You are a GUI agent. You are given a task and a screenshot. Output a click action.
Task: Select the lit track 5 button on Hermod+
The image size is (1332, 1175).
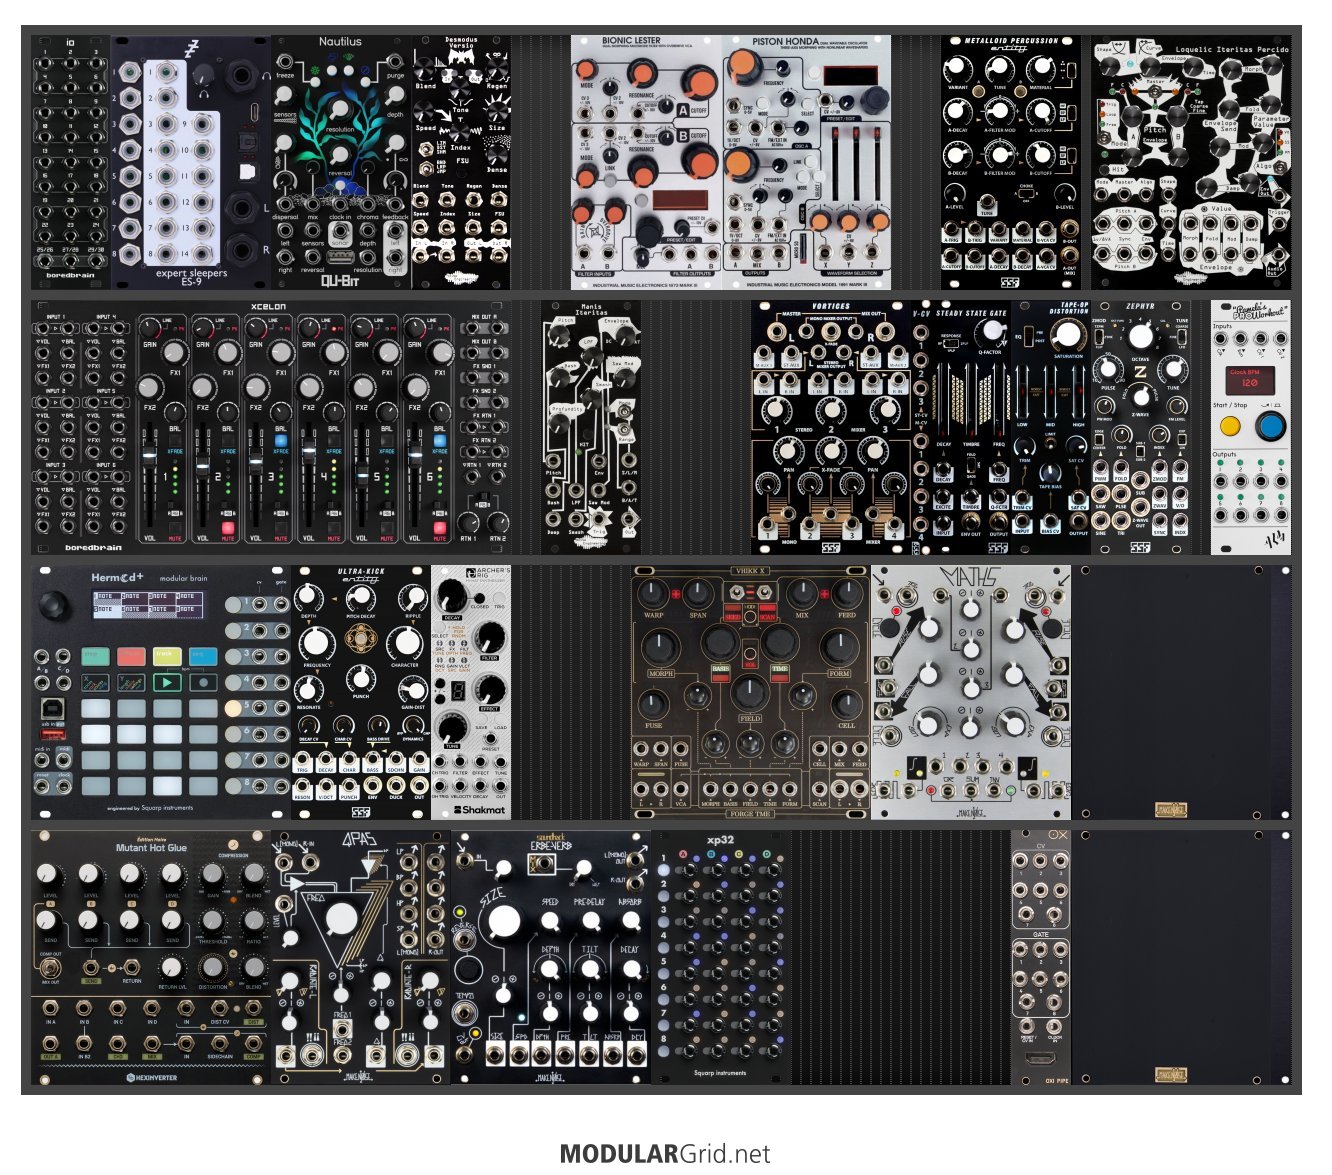pos(232,707)
